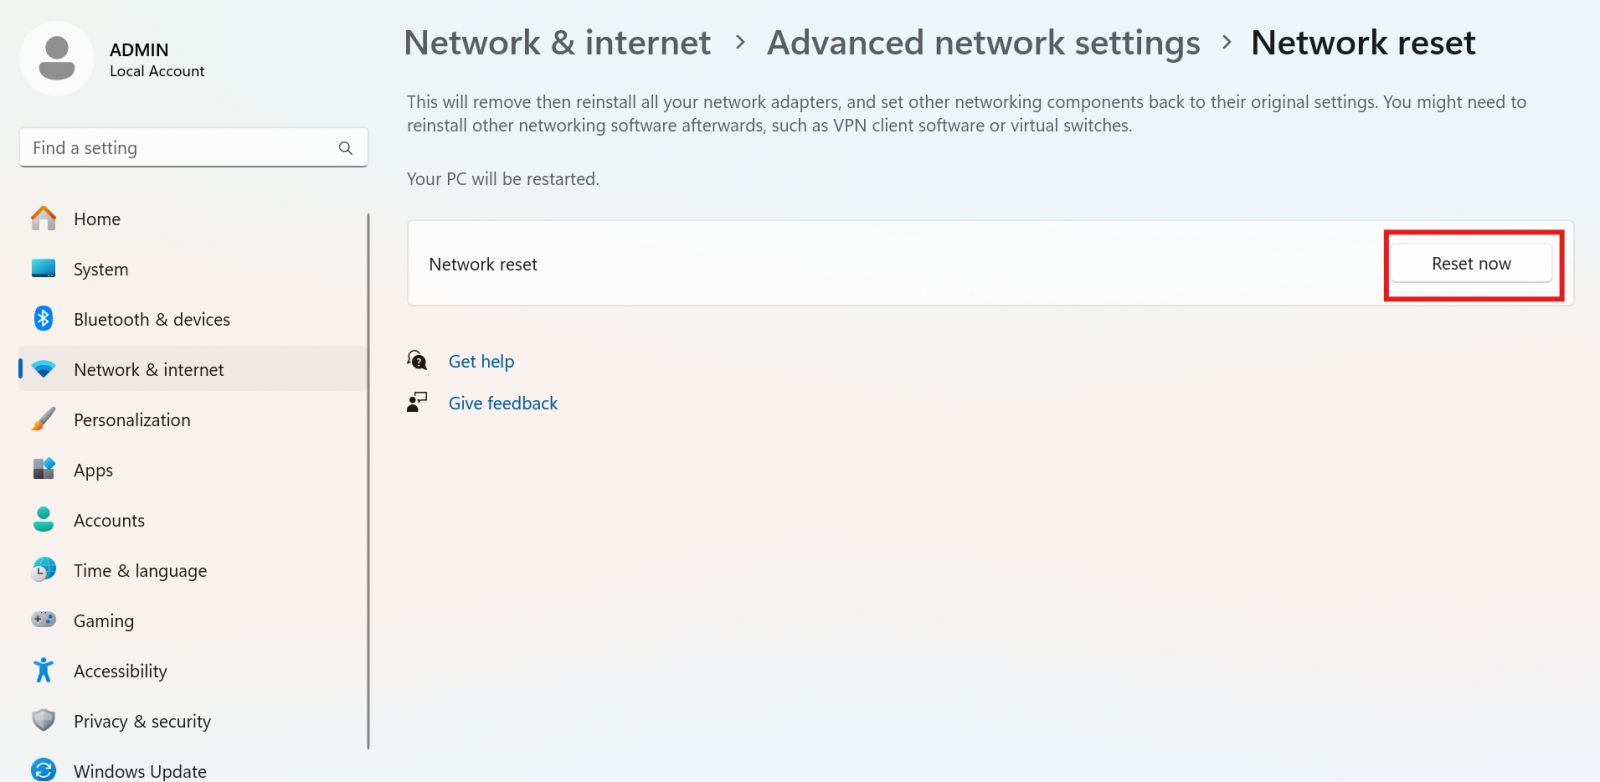Image resolution: width=1600 pixels, height=782 pixels.
Task: Click the Privacy & security shield icon
Action: point(43,720)
